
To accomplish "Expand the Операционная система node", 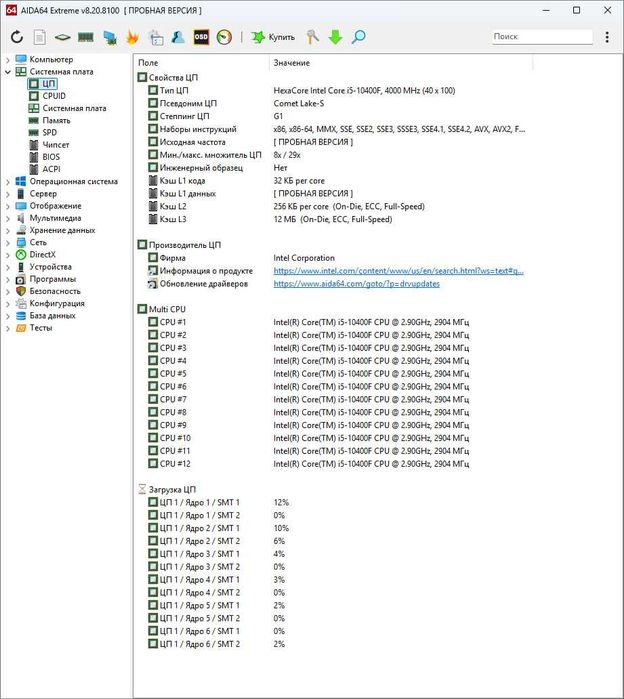I will coord(8,182).
